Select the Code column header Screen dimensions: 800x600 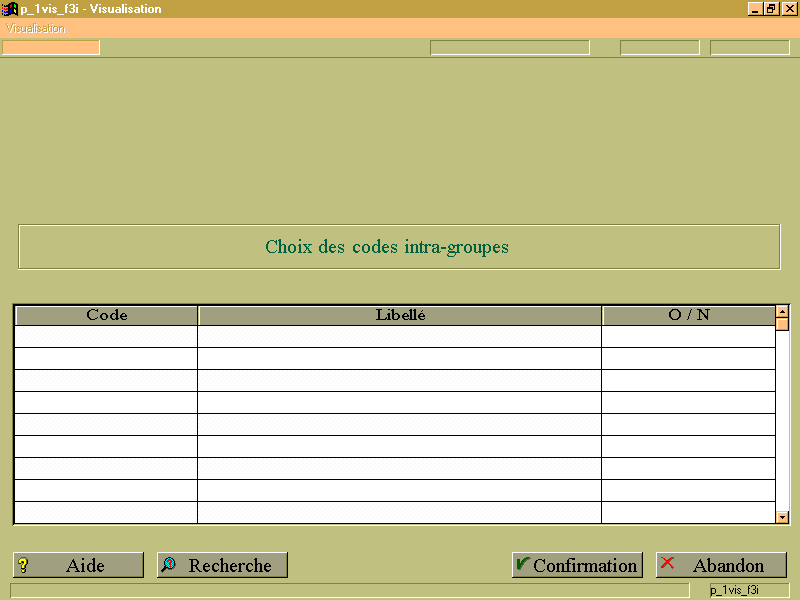(106, 315)
